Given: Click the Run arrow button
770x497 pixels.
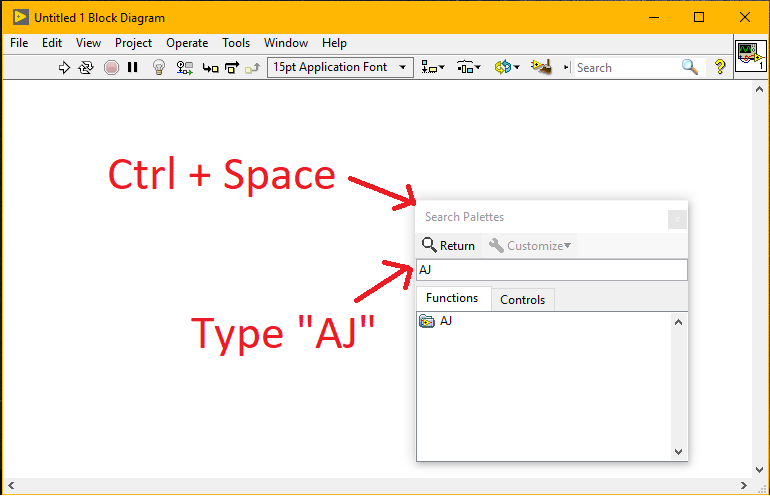Looking at the screenshot, I should (64, 68).
